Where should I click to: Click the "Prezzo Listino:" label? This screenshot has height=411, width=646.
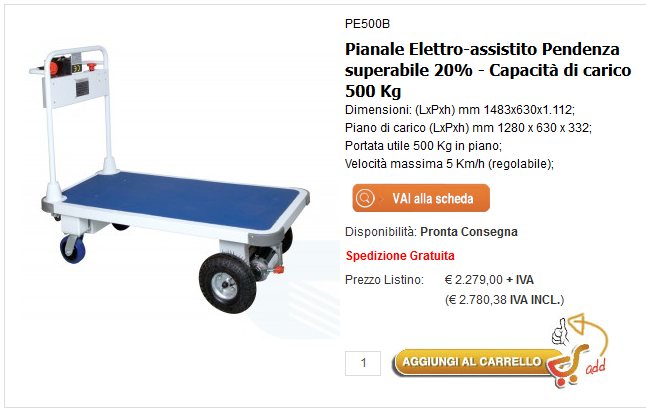(x=384, y=279)
